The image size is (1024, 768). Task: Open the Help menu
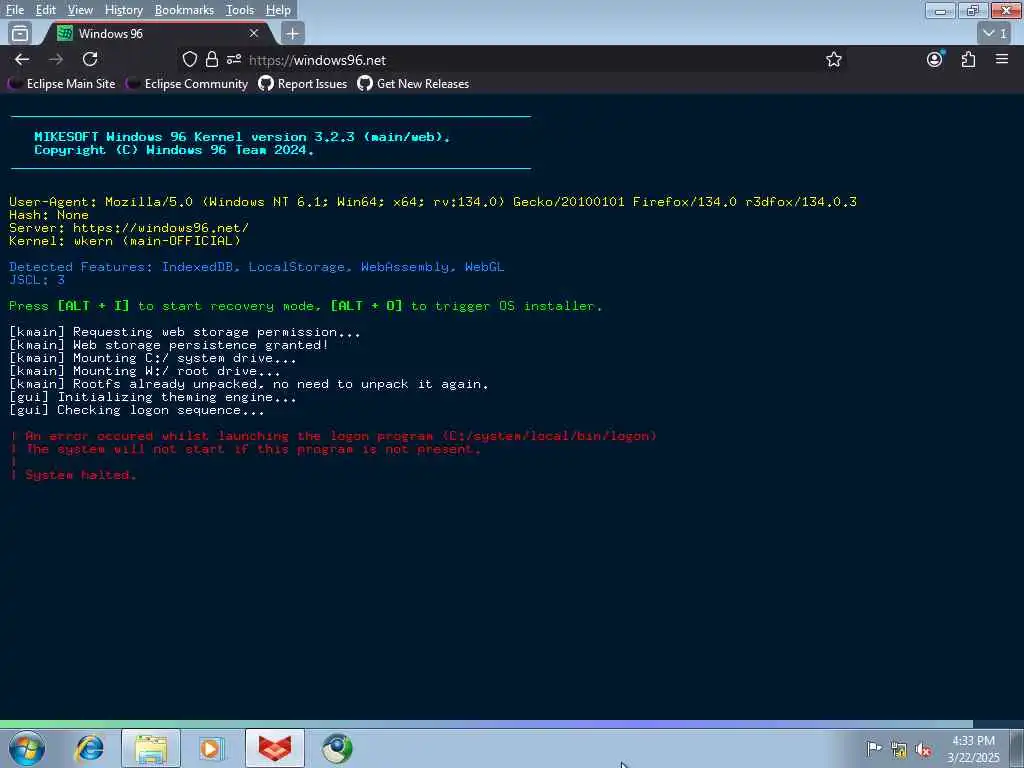278,10
